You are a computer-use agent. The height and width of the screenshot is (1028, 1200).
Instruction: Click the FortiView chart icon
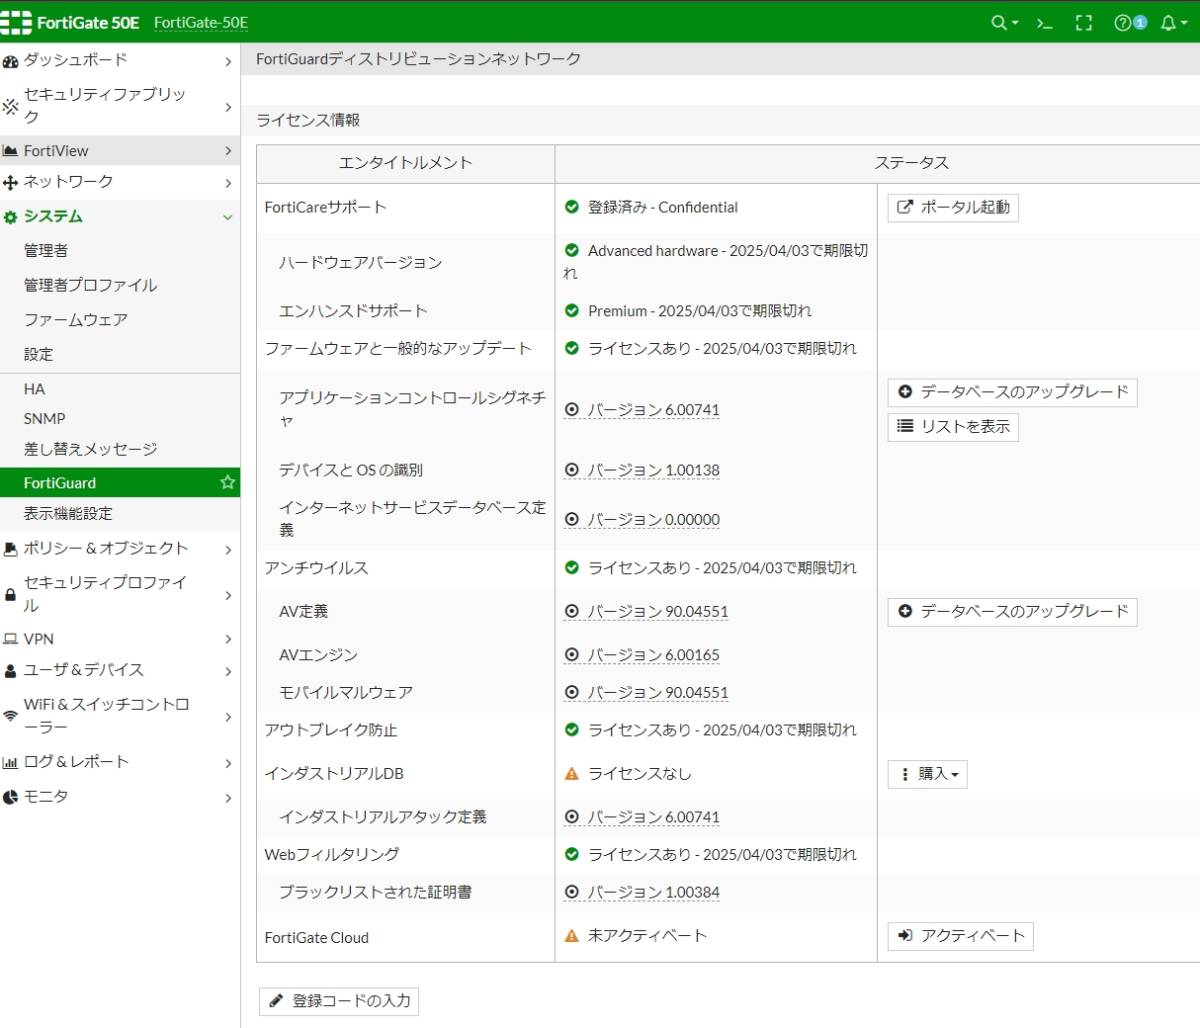10,151
